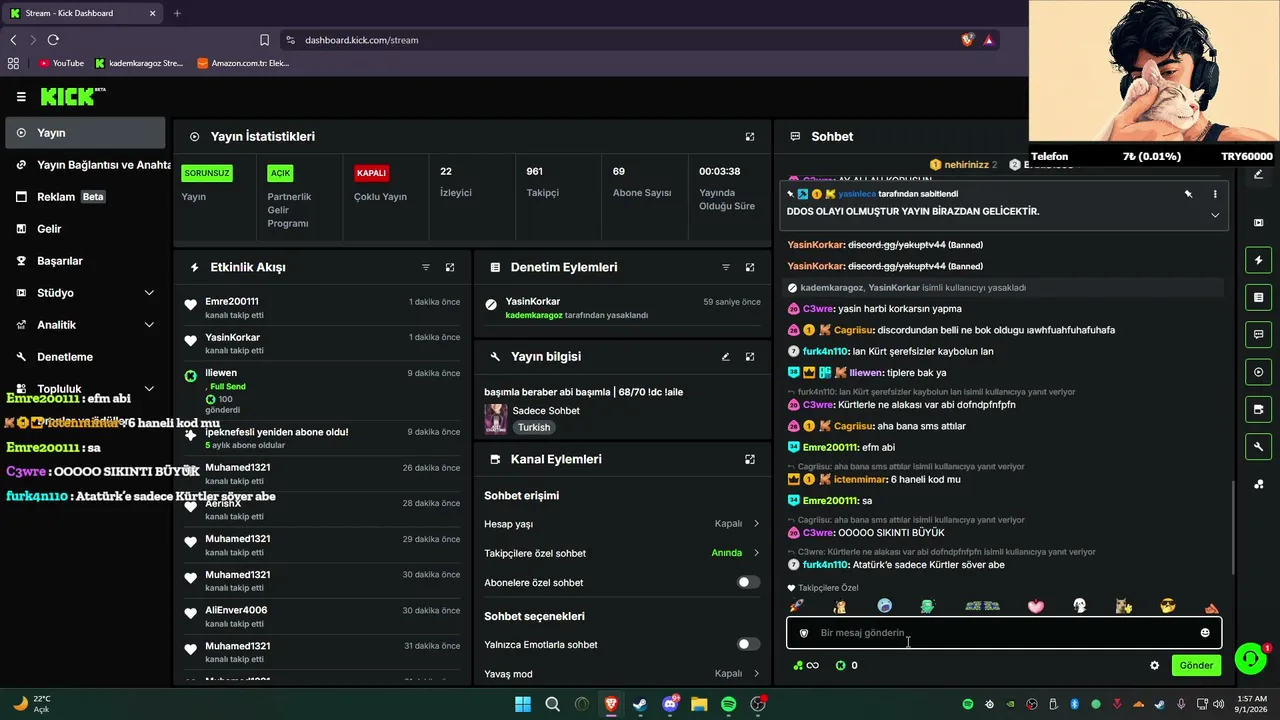Open File Explorer from the taskbar
1280x720 pixels.
[699, 704]
